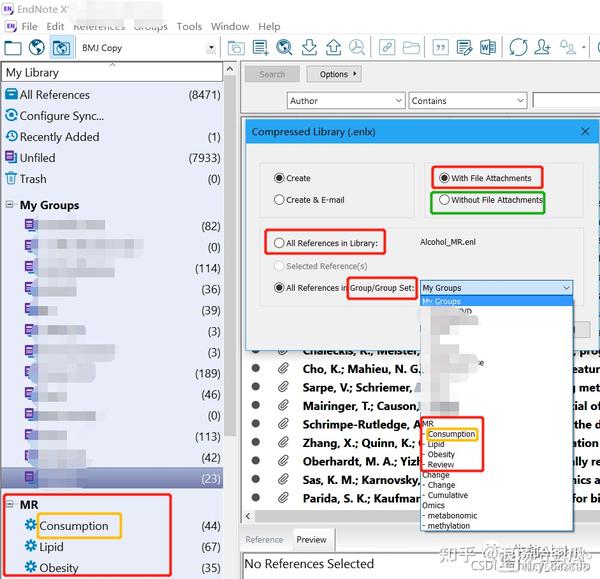Click the Export upload arrow icon
This screenshot has height=579, width=600.
pos(333,48)
